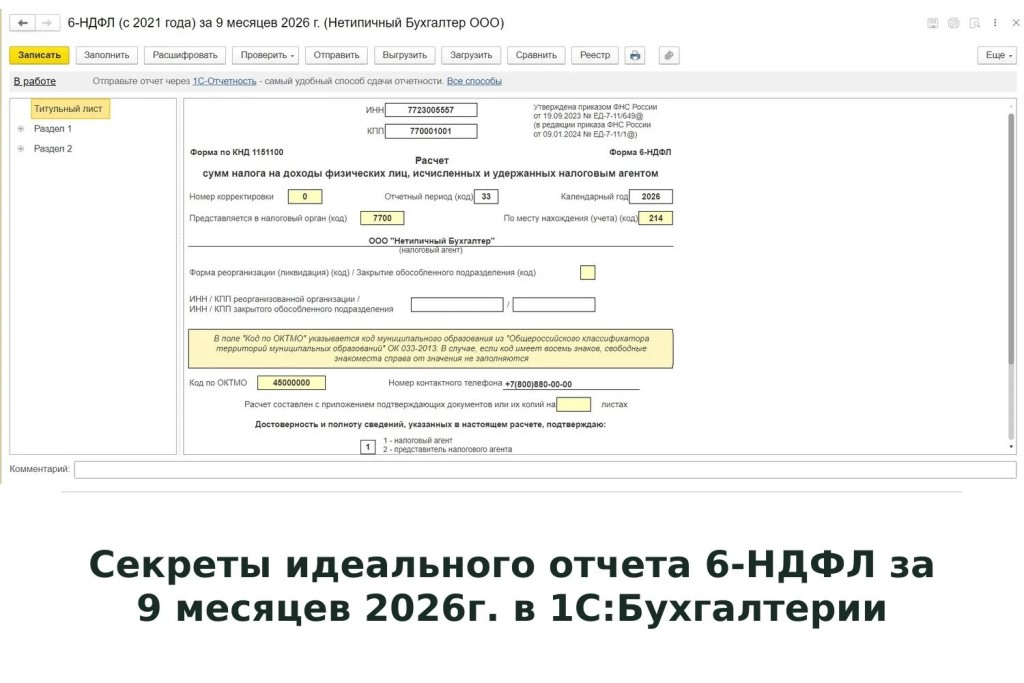
Task: Click the Комментарий input field
Action: tap(545, 469)
